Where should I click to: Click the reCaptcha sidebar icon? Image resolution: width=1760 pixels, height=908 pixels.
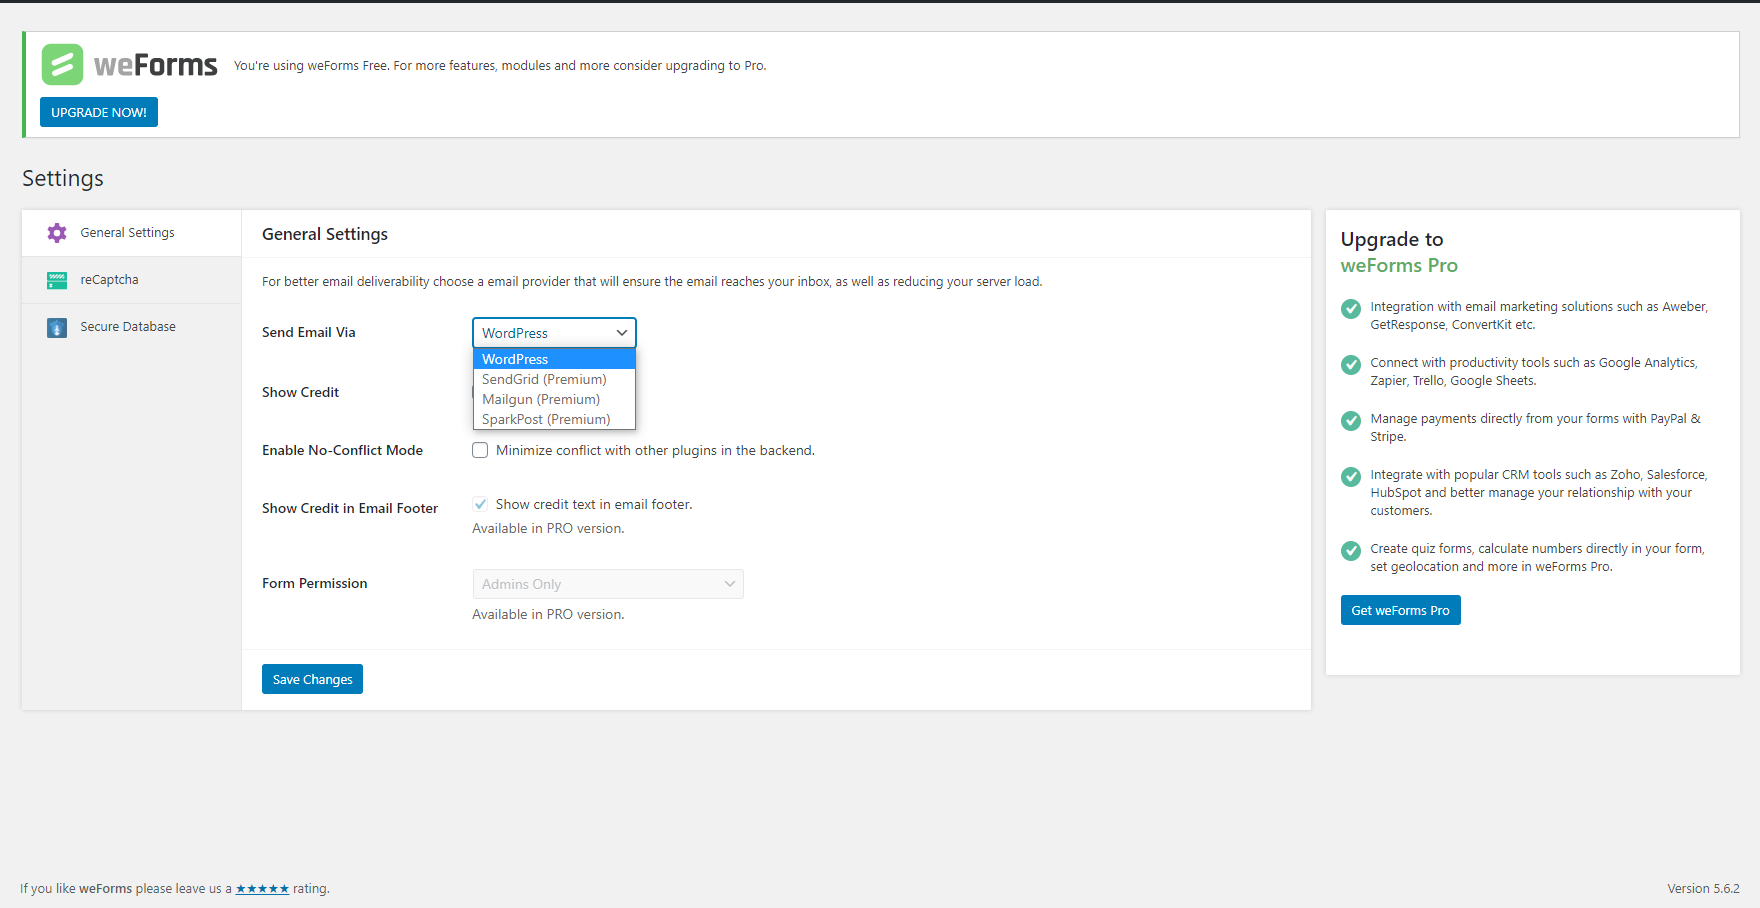57,280
